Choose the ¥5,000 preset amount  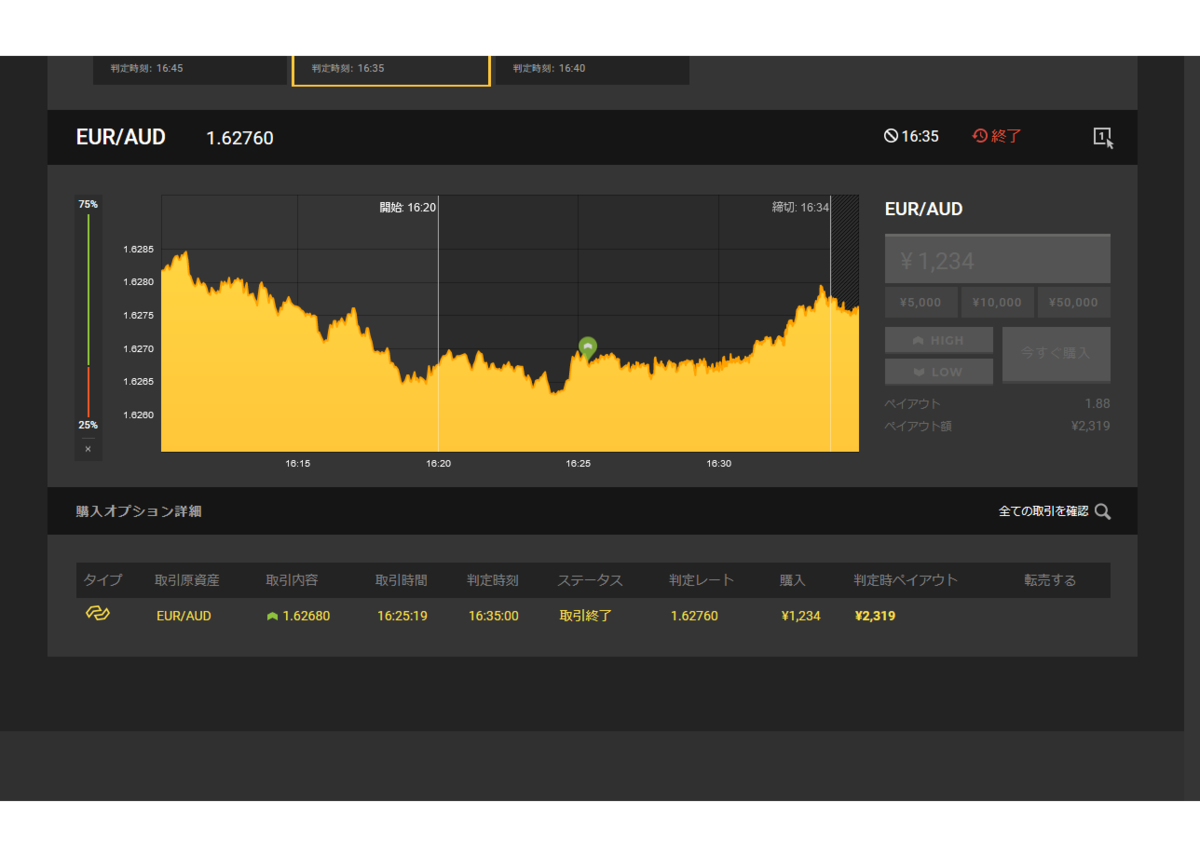pyautogui.click(x=921, y=302)
